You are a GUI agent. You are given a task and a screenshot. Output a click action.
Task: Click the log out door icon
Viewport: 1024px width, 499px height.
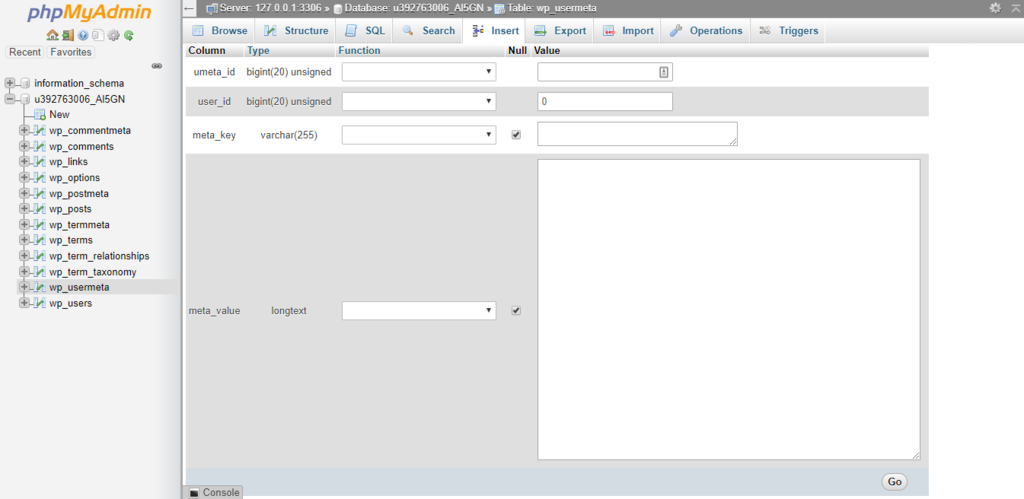67,35
